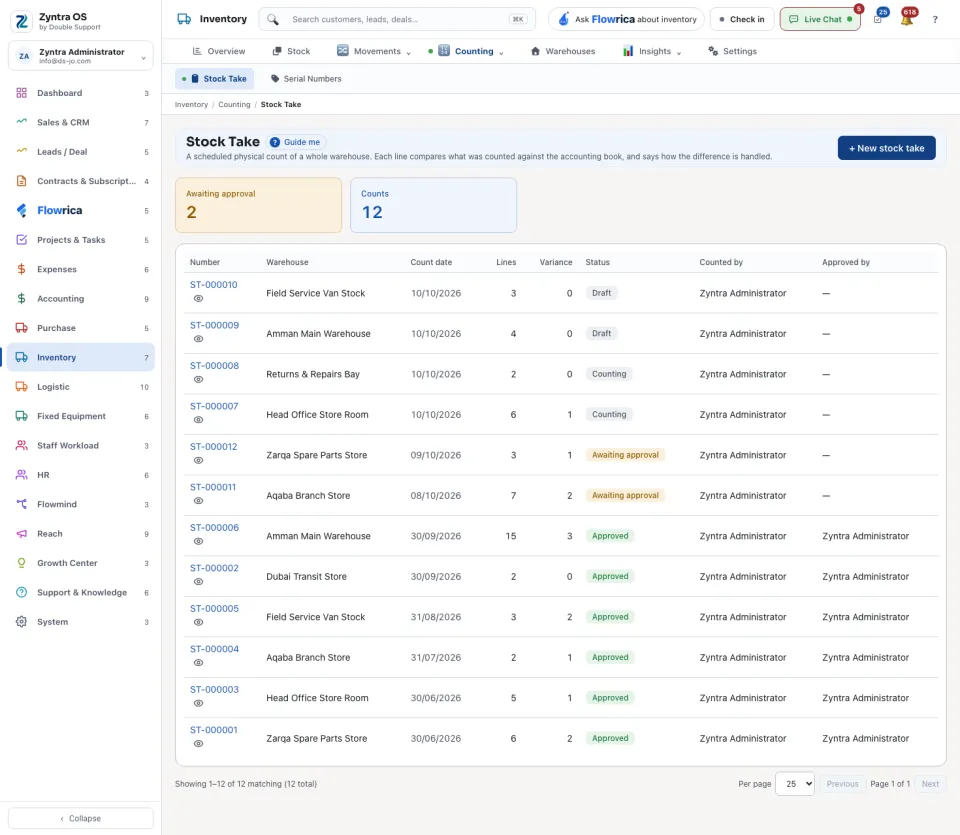View stock take ST-000010 via eye icon

pyautogui.click(x=198, y=299)
